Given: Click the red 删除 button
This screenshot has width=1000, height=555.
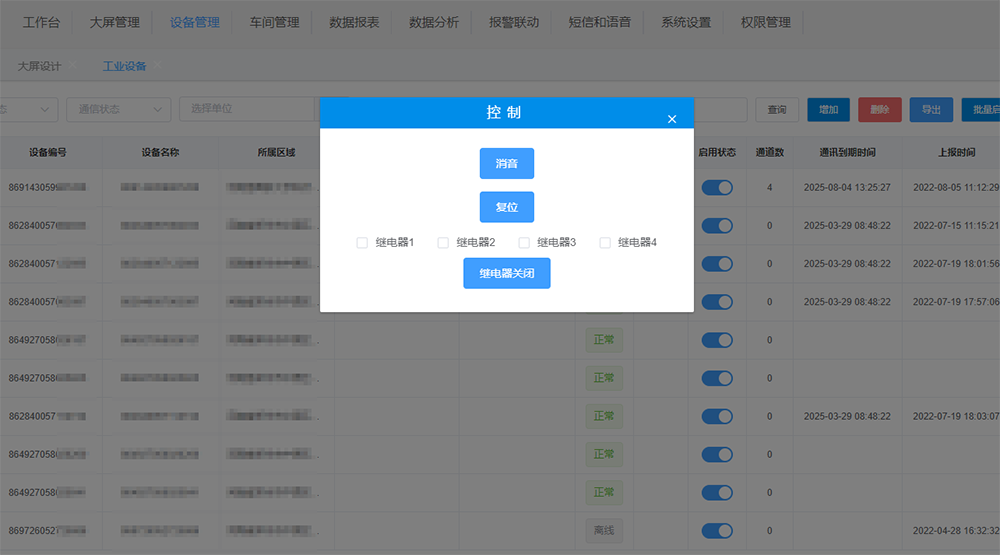Looking at the screenshot, I should click(x=880, y=110).
